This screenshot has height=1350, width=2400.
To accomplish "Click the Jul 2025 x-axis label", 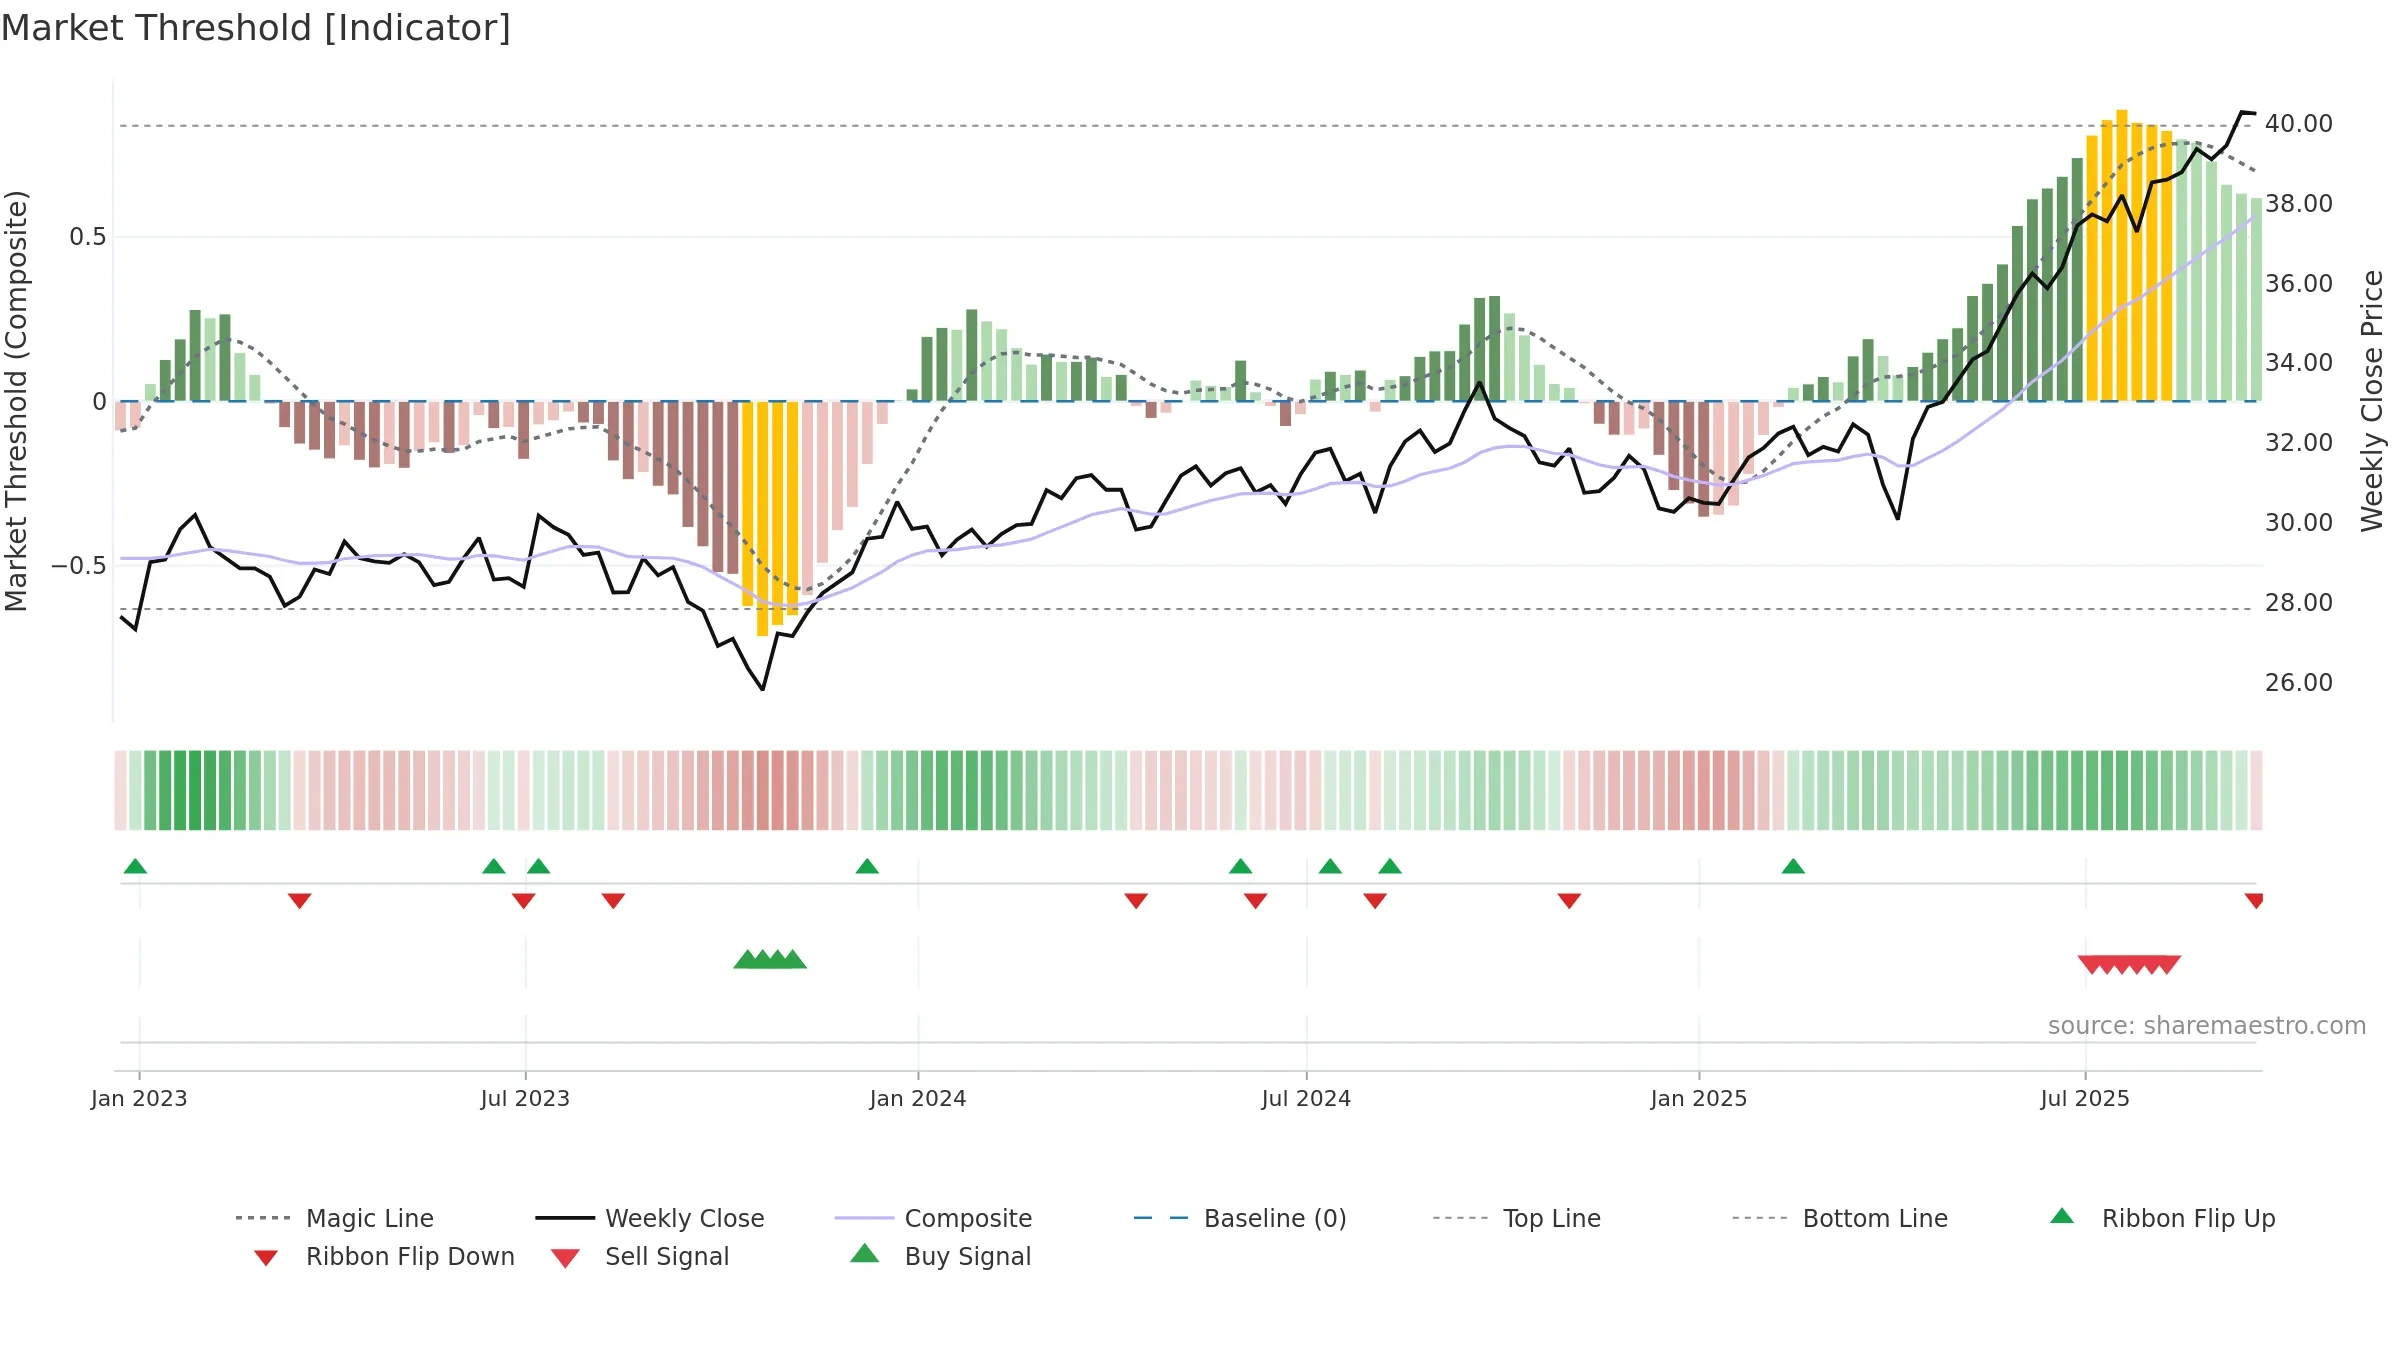I will click(2085, 1098).
